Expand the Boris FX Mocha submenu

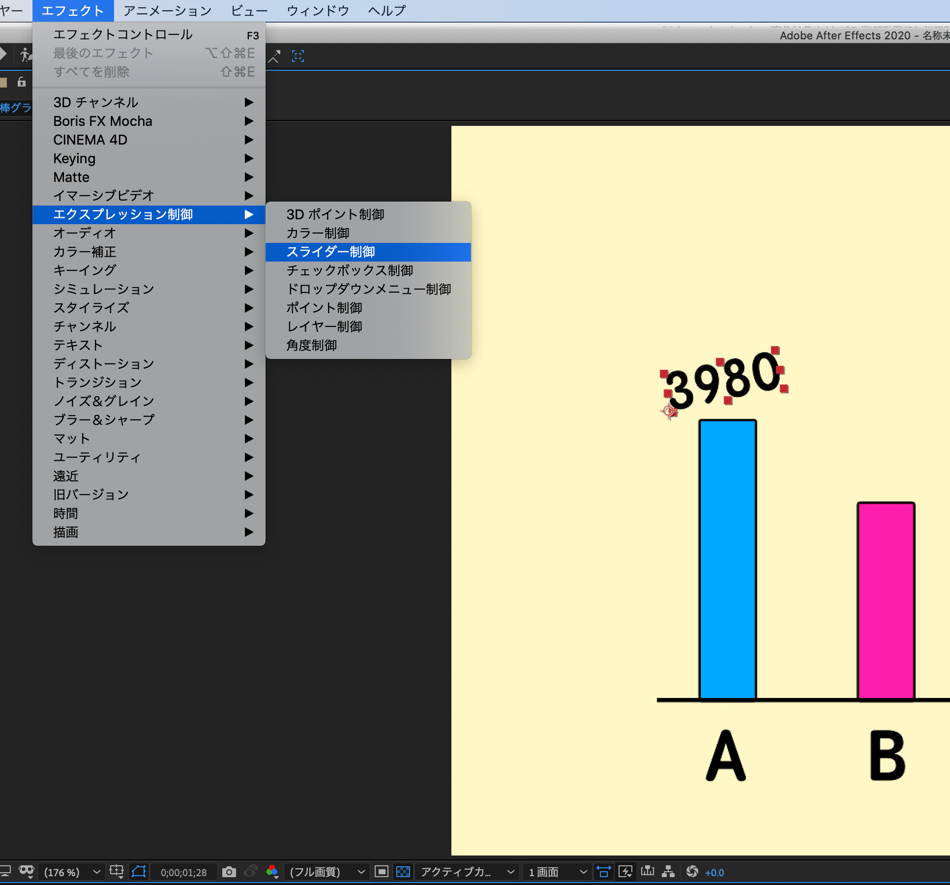coord(149,121)
